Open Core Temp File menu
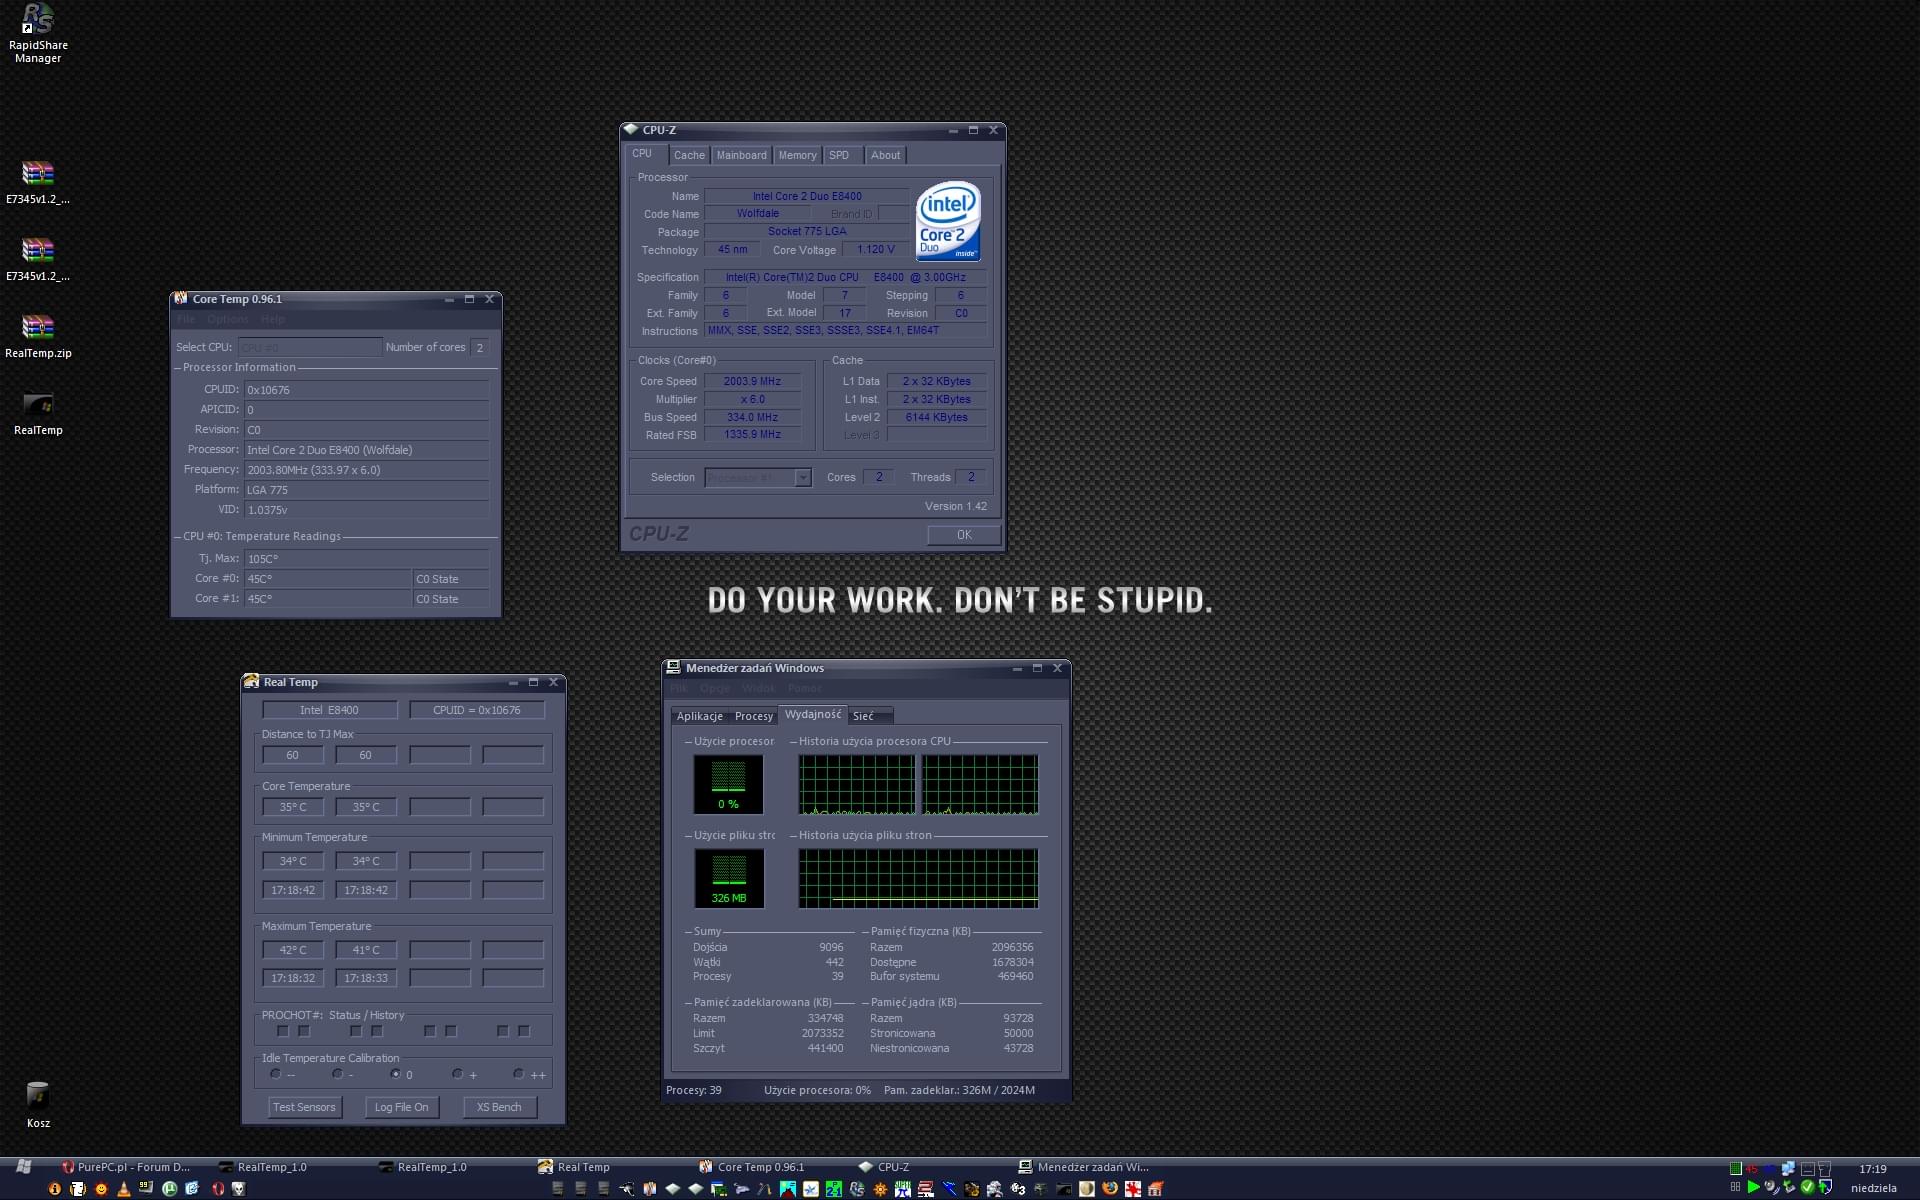This screenshot has height=1200, width=1920. click(x=186, y=319)
